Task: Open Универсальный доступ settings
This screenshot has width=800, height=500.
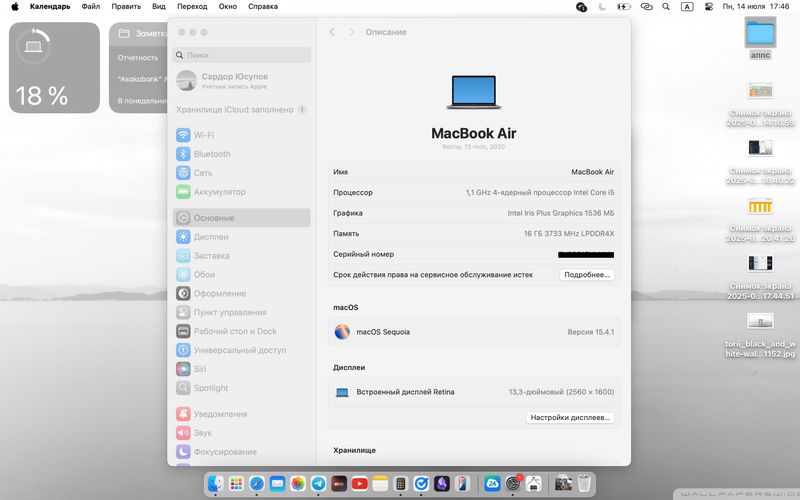Action: click(241, 350)
